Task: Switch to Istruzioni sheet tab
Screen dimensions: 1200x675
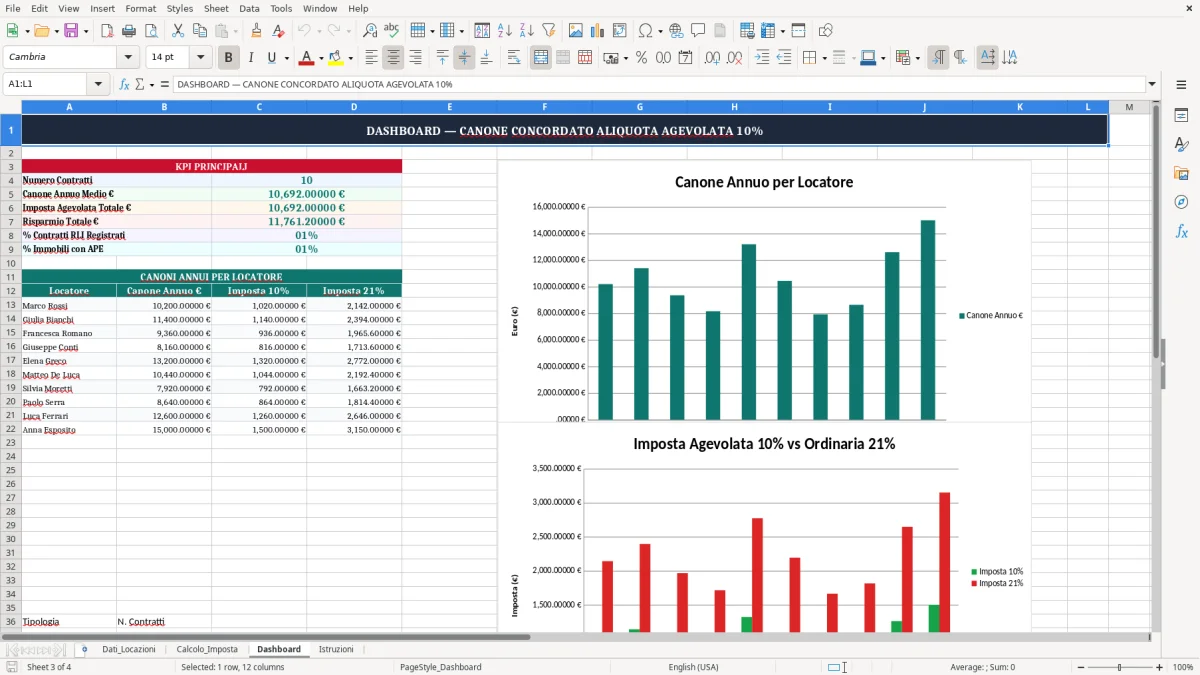Action: (x=336, y=649)
